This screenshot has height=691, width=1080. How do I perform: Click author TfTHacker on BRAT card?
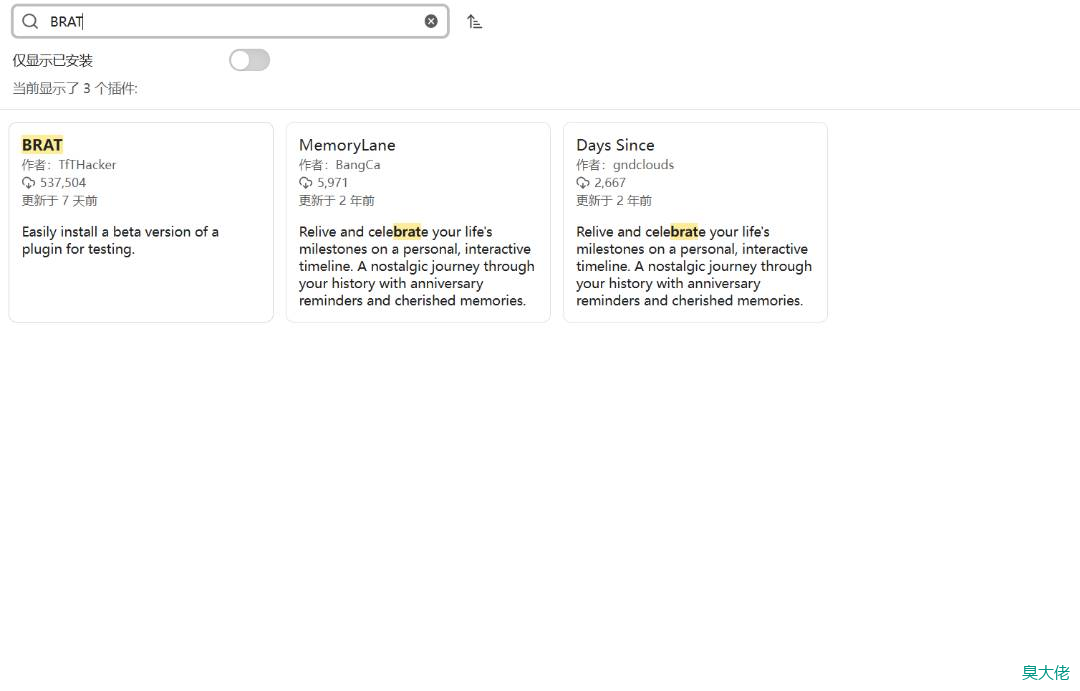click(x=87, y=165)
